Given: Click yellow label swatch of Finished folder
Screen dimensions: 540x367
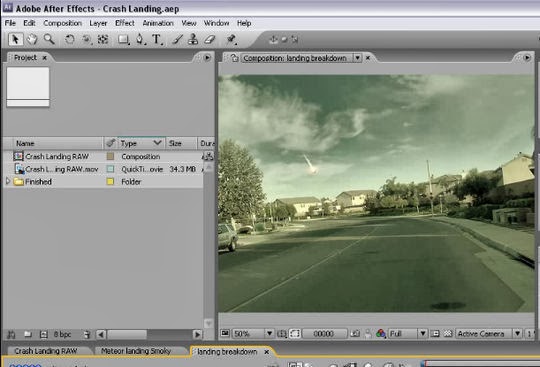Looking at the screenshot, I should [110, 181].
